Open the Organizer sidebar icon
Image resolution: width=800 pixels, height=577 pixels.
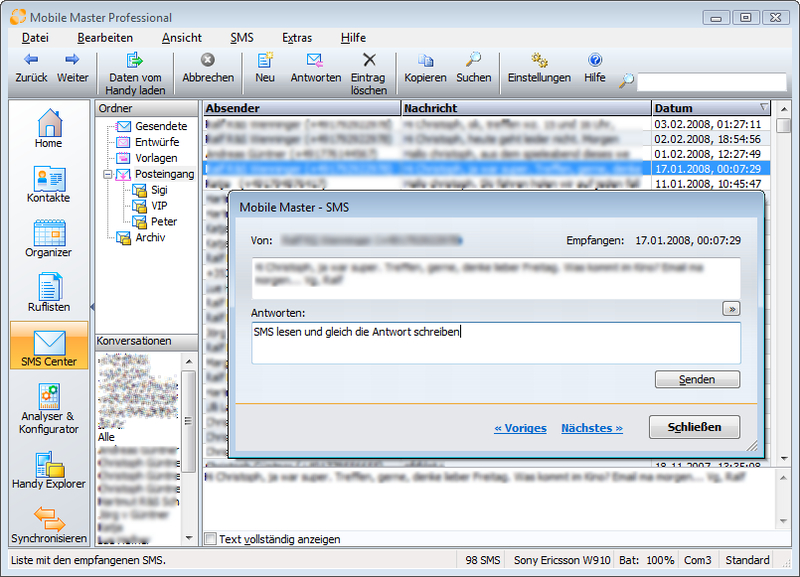49,233
